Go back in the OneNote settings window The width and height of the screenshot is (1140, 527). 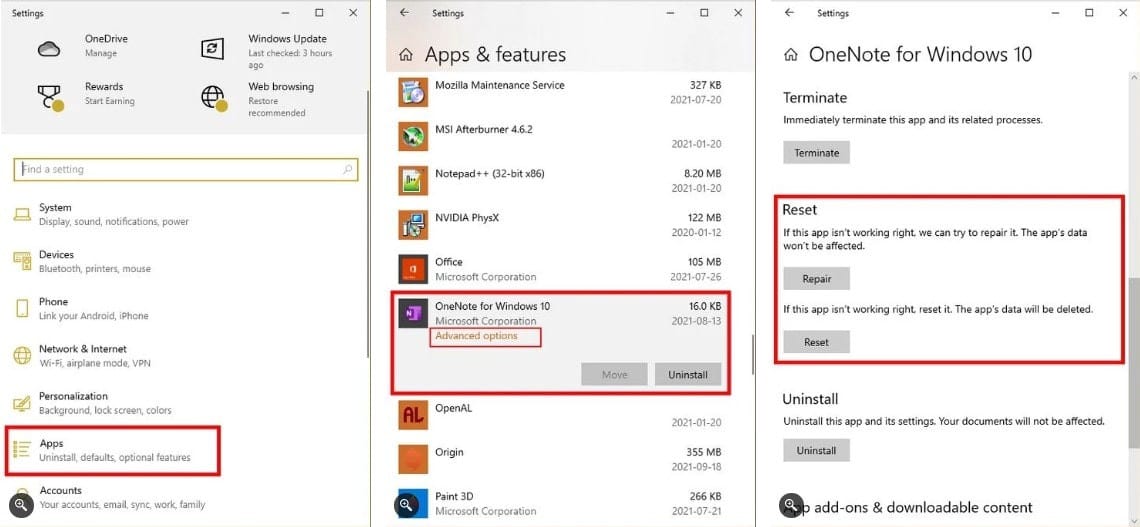coord(790,13)
